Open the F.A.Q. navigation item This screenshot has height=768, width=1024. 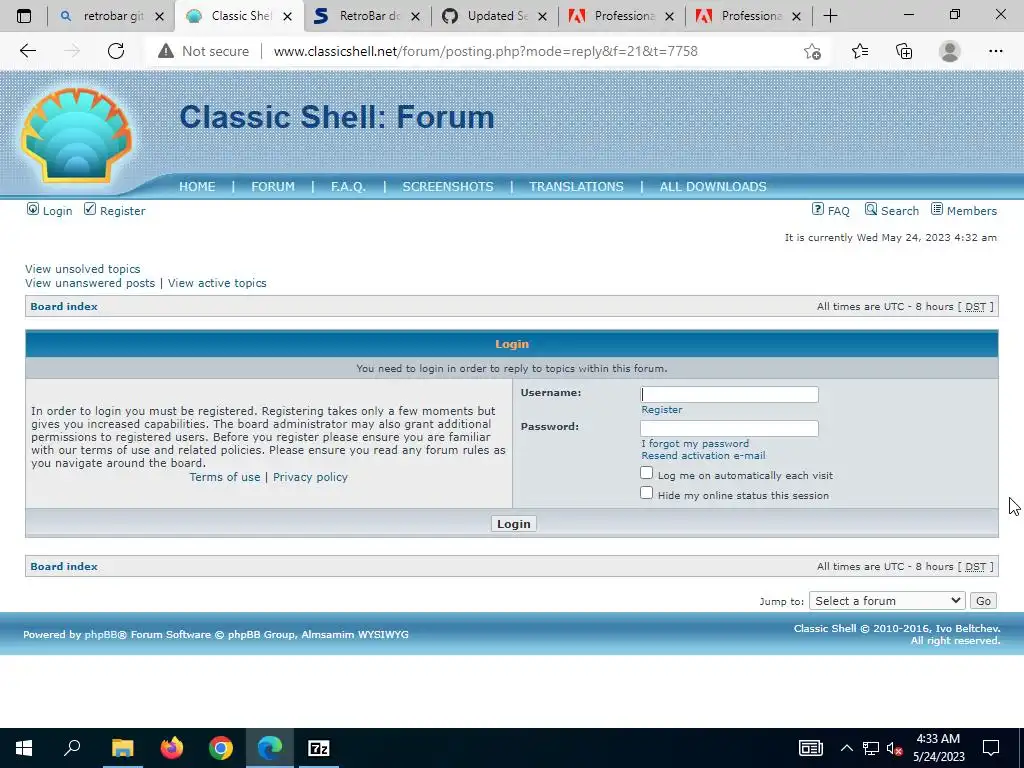(348, 187)
